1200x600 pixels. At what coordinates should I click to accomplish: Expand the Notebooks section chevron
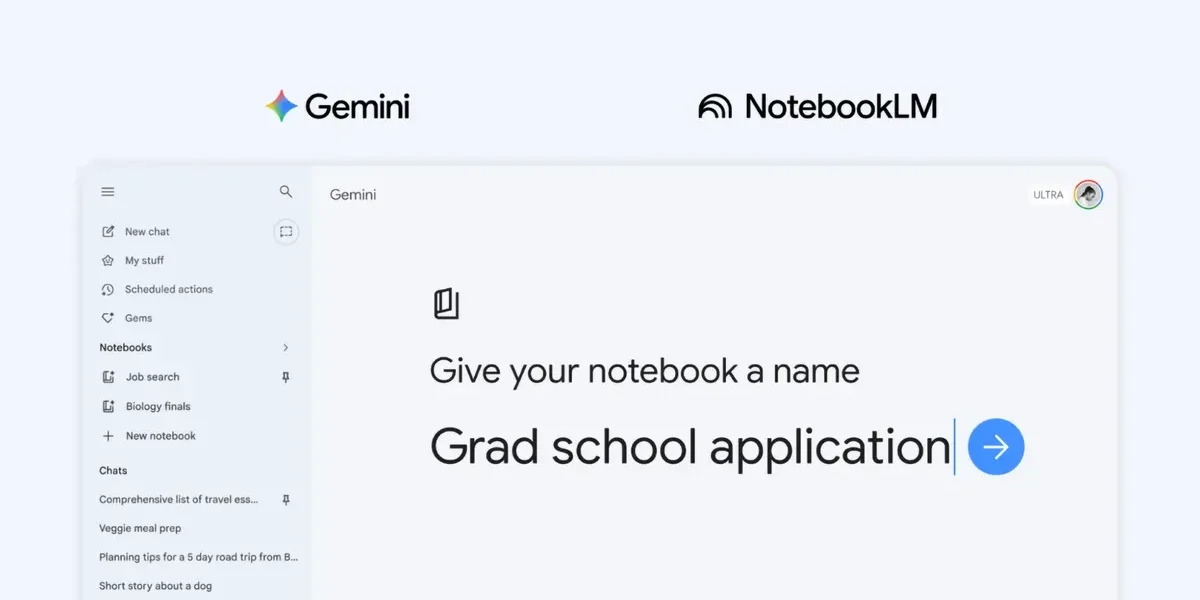(285, 347)
